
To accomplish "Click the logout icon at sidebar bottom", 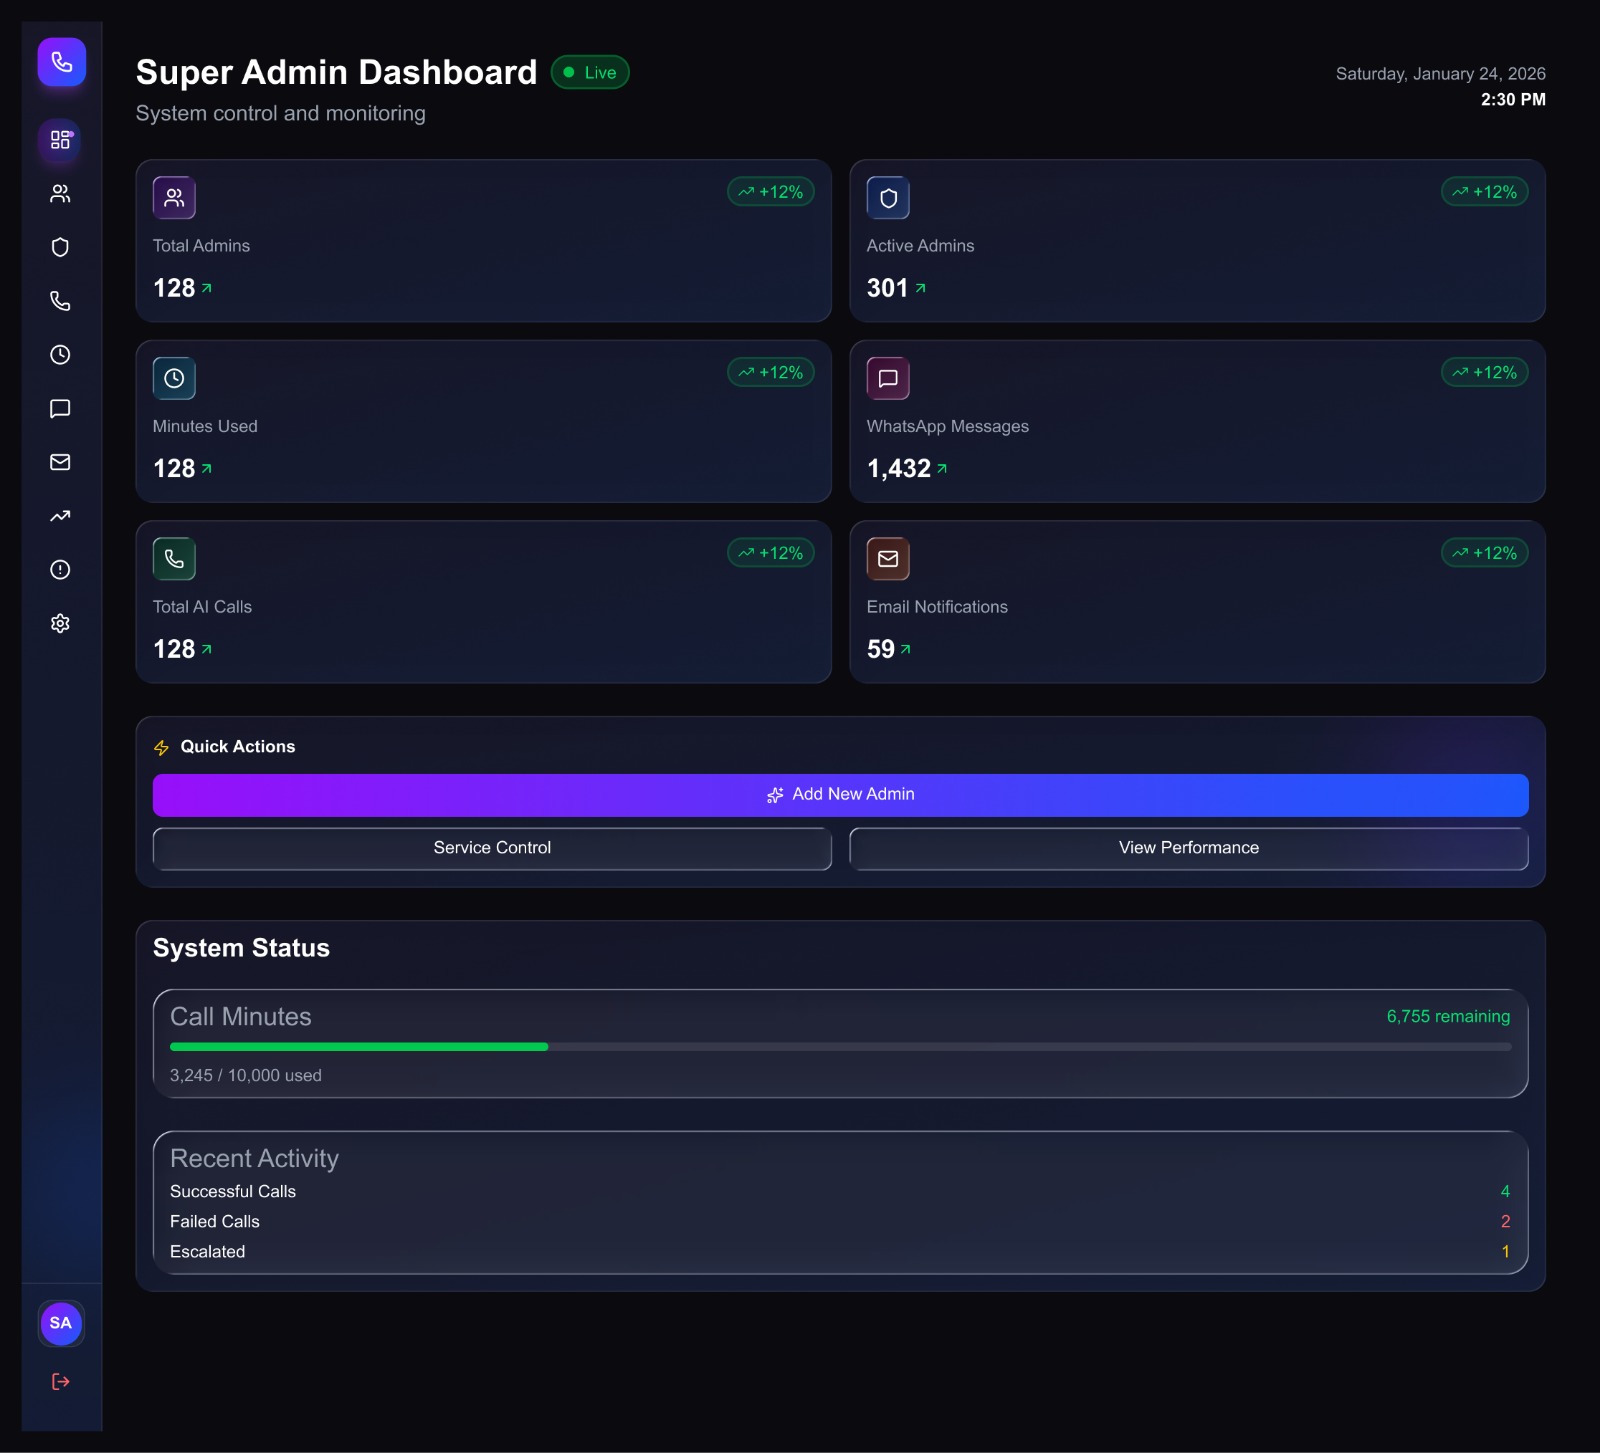I will (60, 1381).
